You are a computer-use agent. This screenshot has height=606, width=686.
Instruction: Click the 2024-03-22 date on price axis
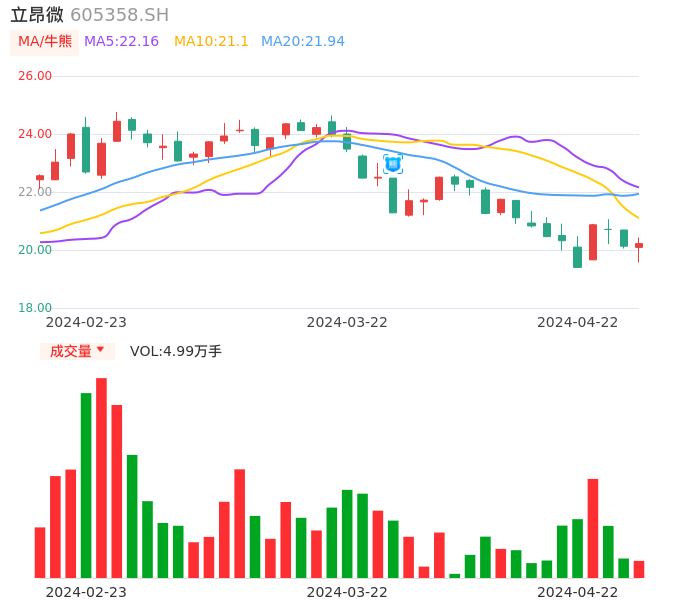(347, 322)
